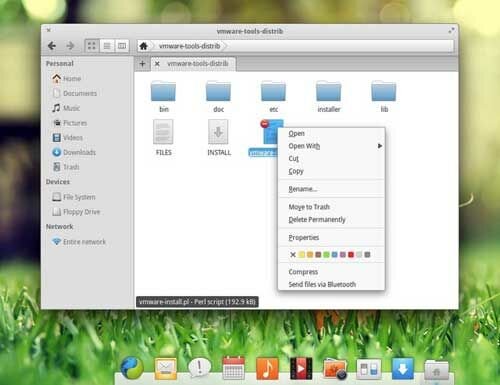Open Home in the sidebar

tap(67, 79)
